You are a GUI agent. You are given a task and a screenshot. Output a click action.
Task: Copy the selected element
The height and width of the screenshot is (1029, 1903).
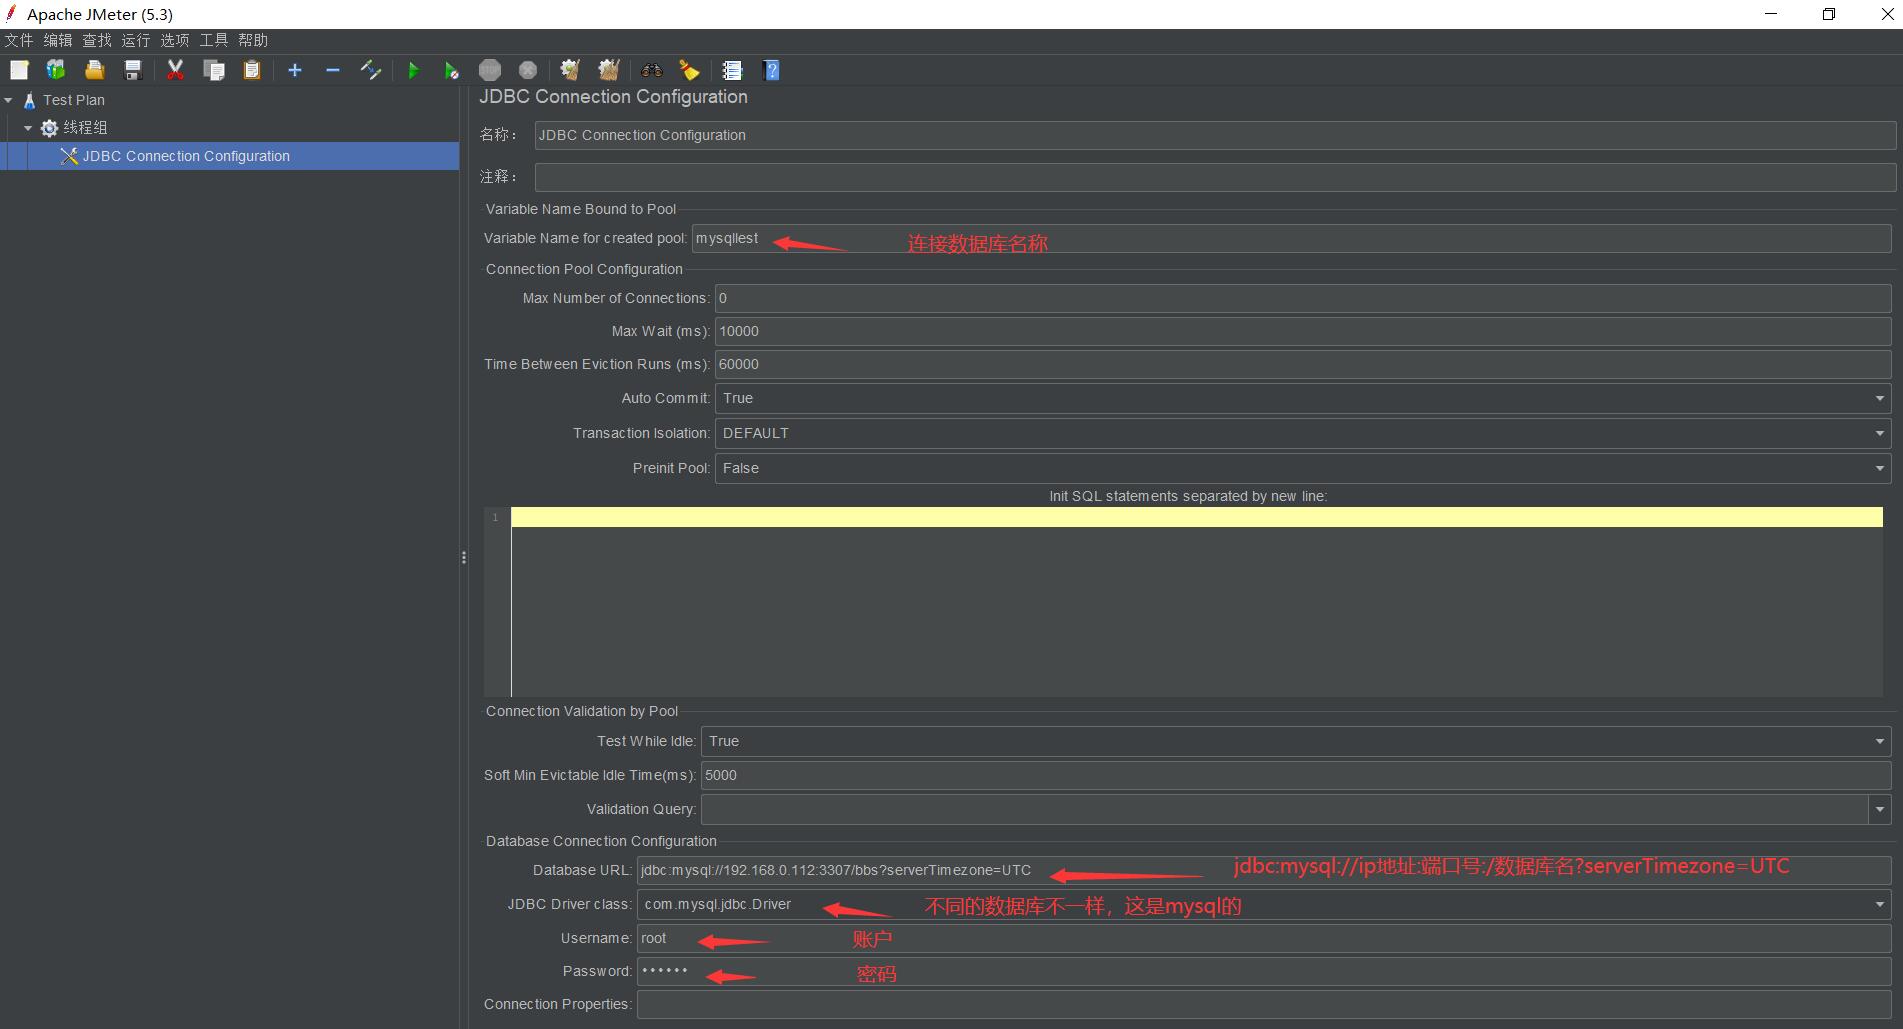(x=214, y=70)
